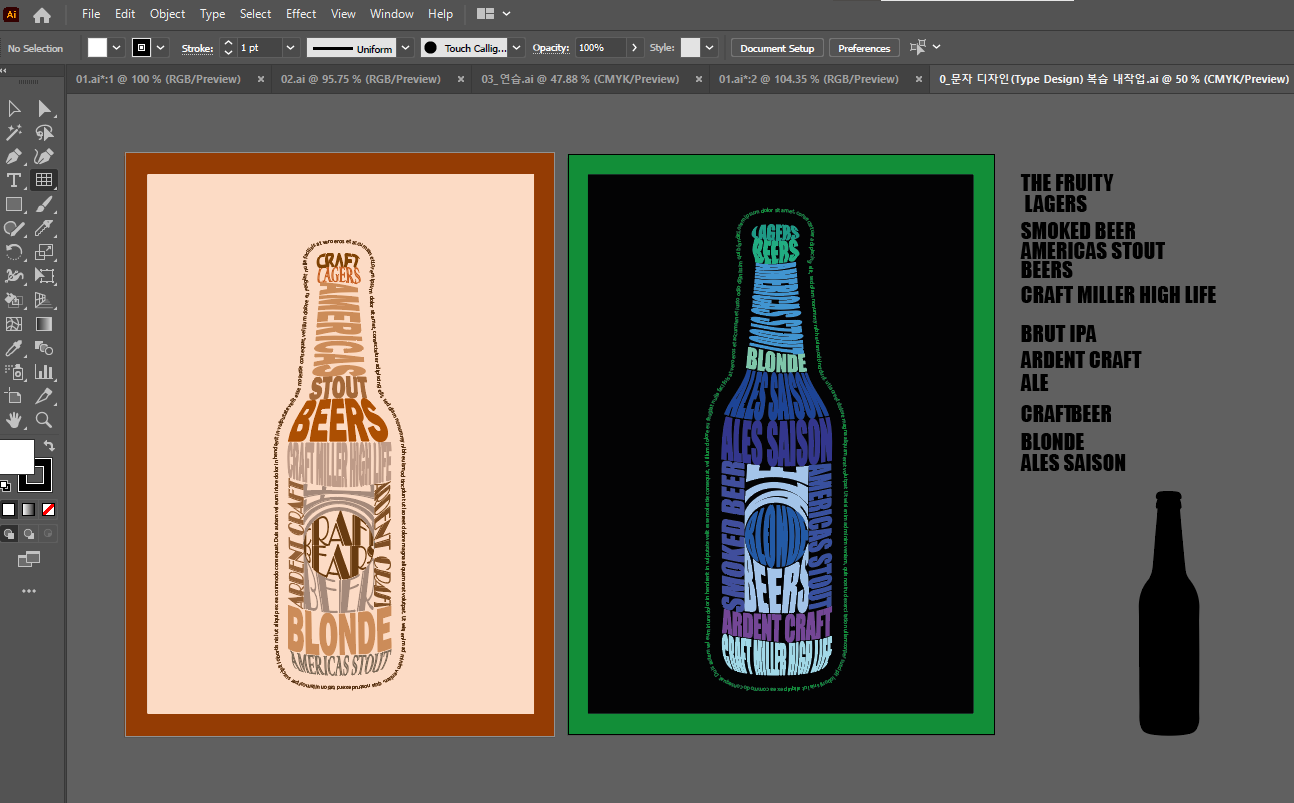Viewport: 1294px width, 803px height.
Task: Select the Column Graph tool
Action: 44,372
